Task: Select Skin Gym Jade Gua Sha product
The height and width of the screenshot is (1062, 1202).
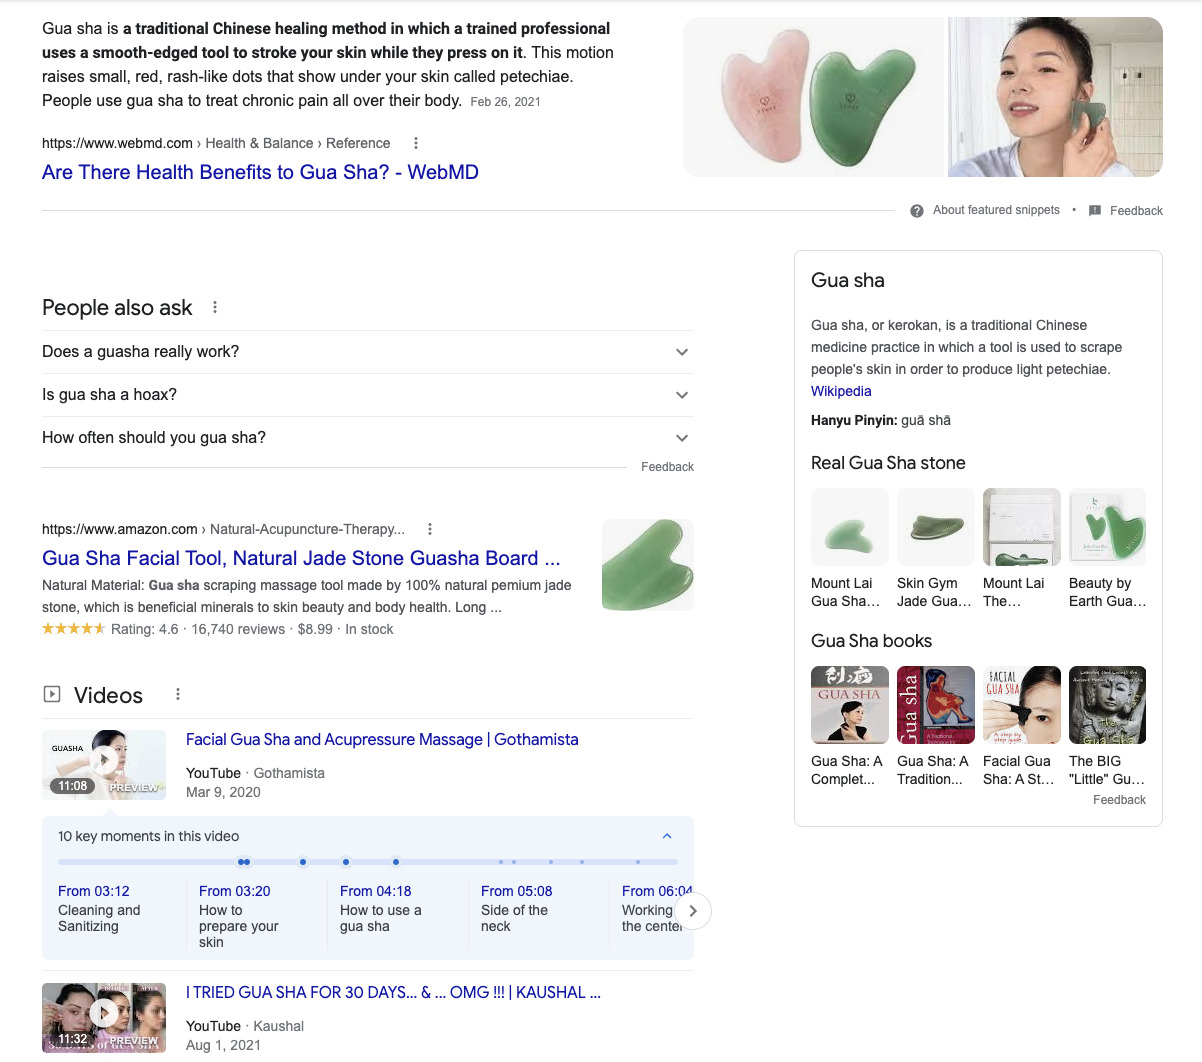Action: click(935, 548)
